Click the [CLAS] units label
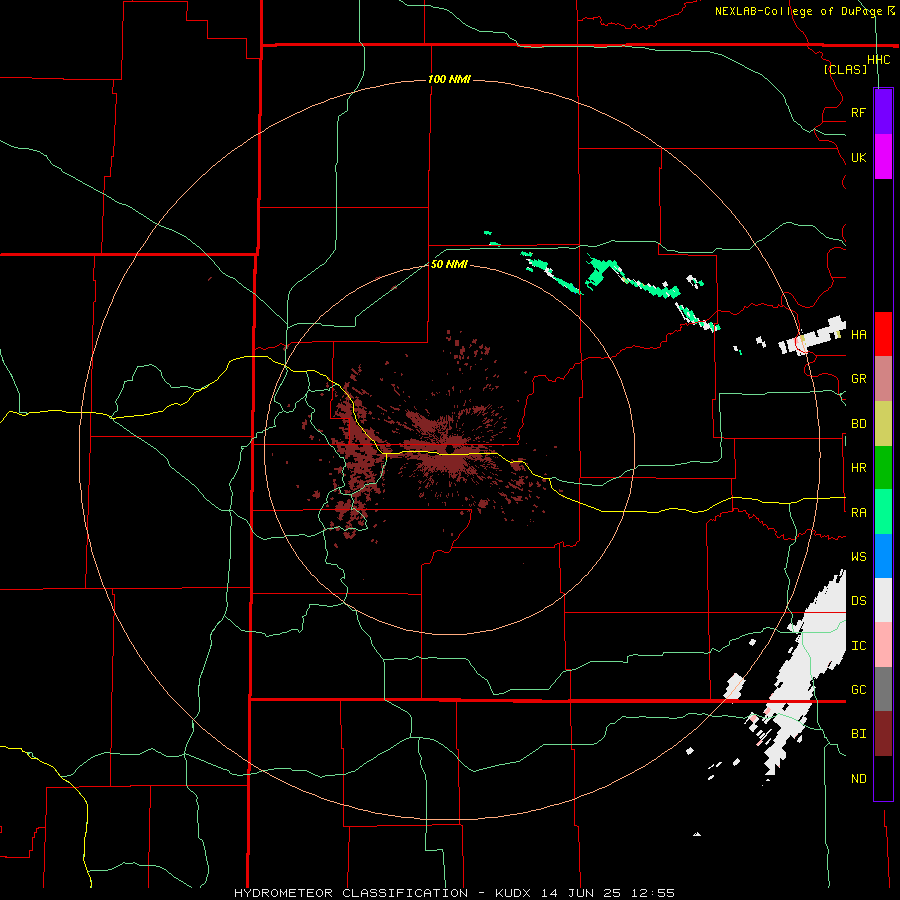Viewport: 900px width, 900px height. (x=845, y=70)
